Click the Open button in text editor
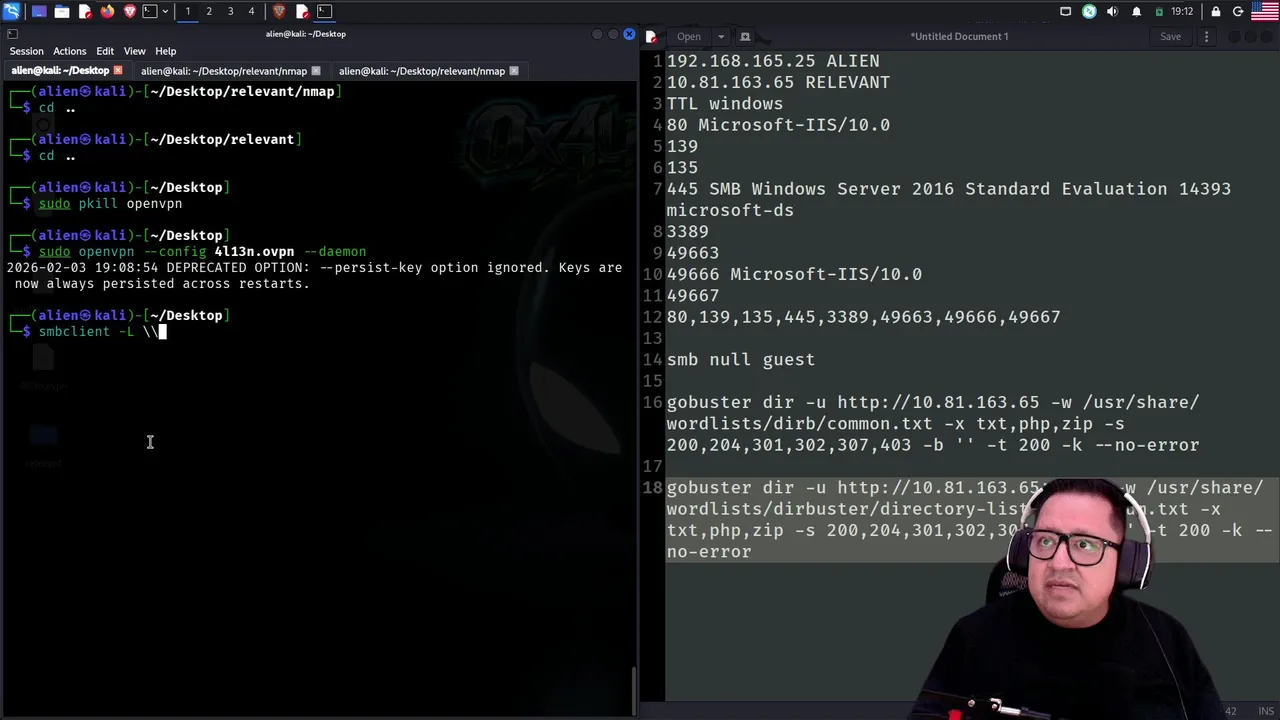 pyautogui.click(x=689, y=37)
